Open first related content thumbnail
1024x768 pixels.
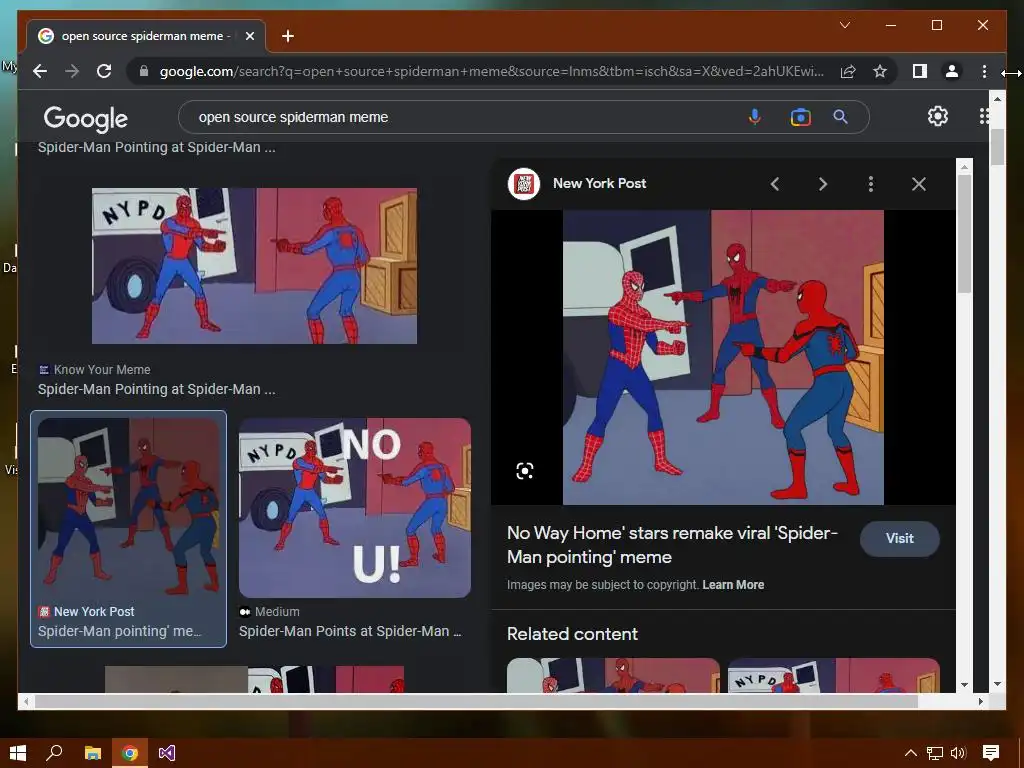(613, 675)
